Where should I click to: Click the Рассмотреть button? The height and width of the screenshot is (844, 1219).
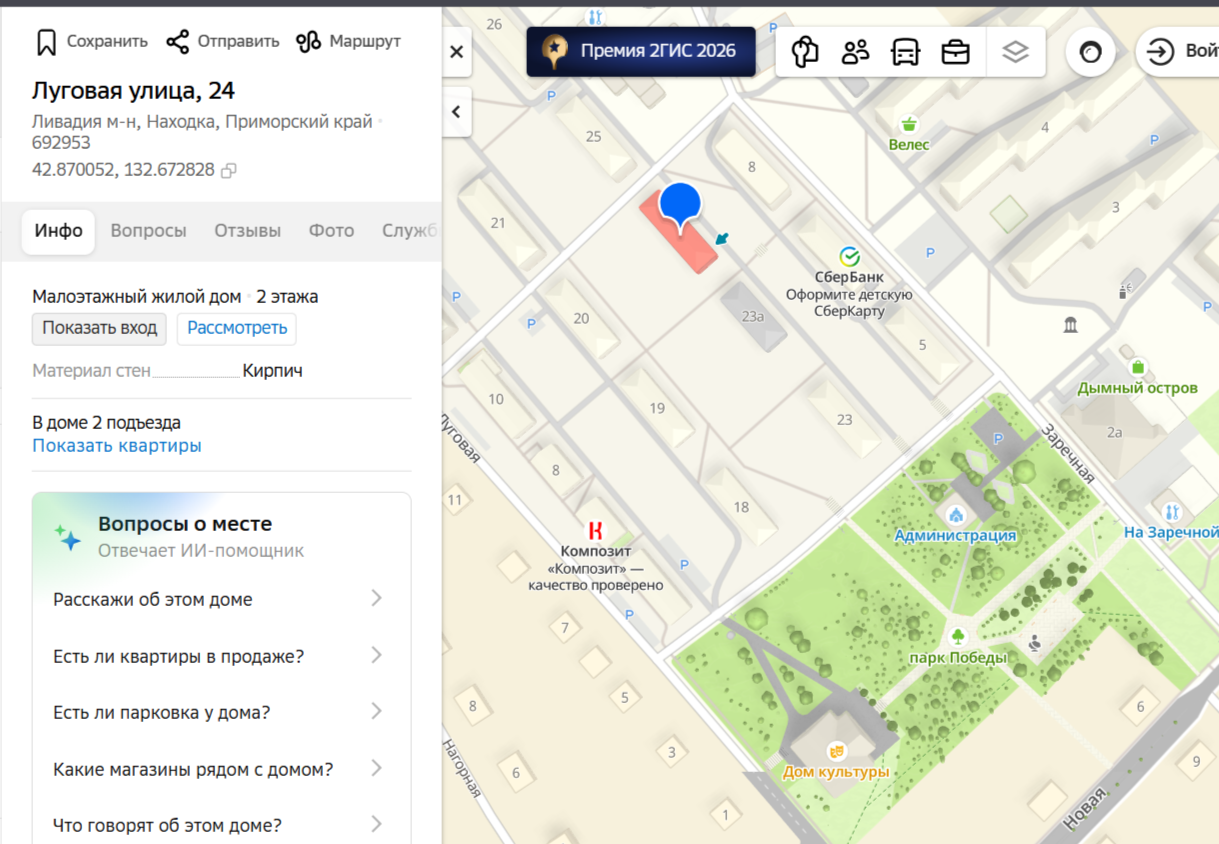pos(237,328)
